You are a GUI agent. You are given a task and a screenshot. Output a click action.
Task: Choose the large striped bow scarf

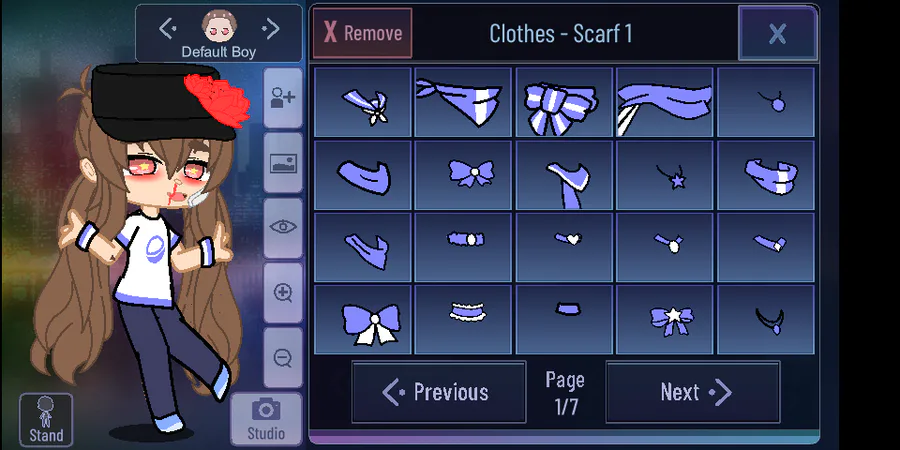click(564, 102)
